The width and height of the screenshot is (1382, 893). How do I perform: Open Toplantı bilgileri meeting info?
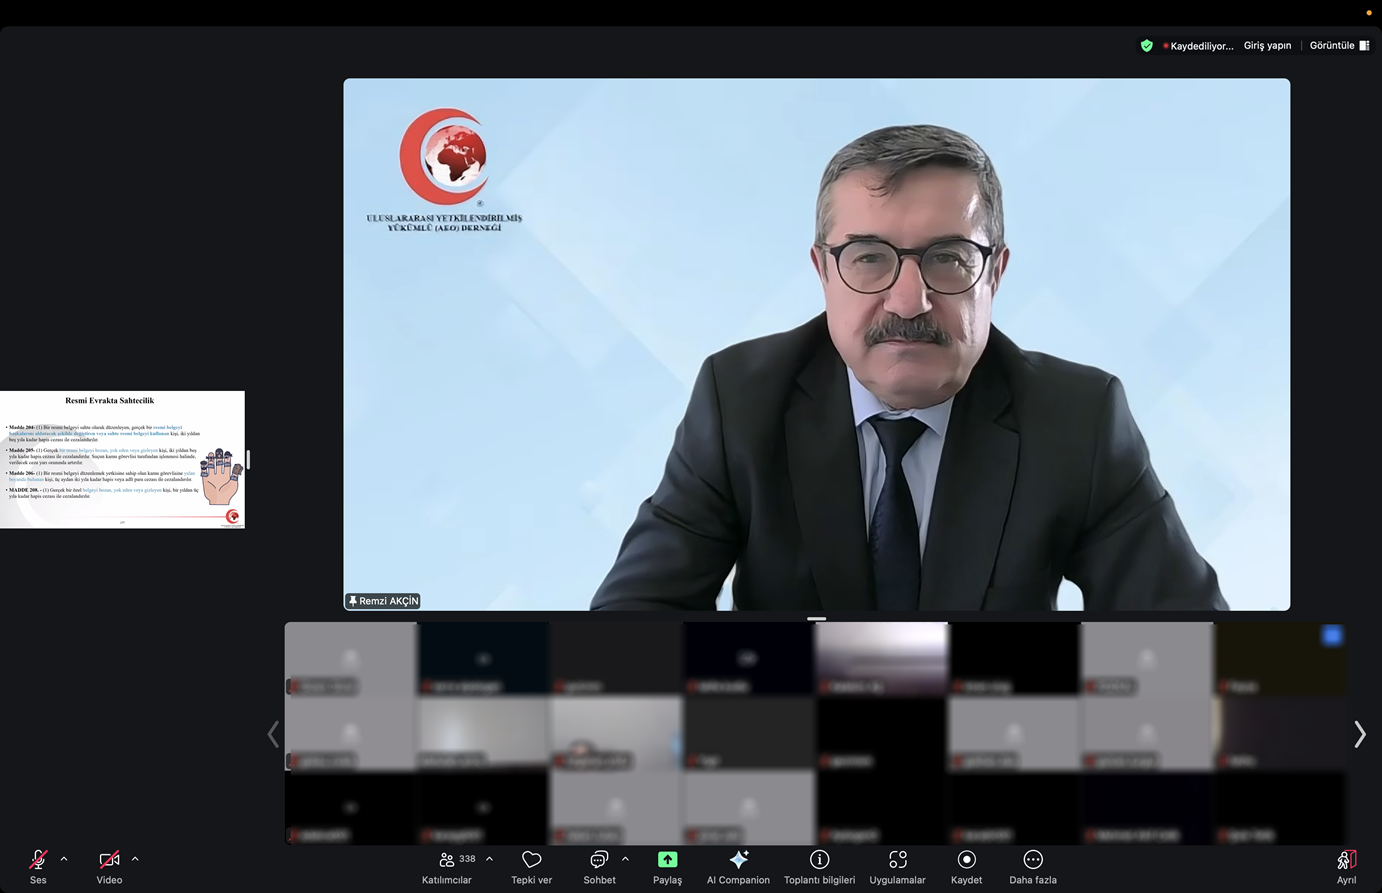[819, 865]
